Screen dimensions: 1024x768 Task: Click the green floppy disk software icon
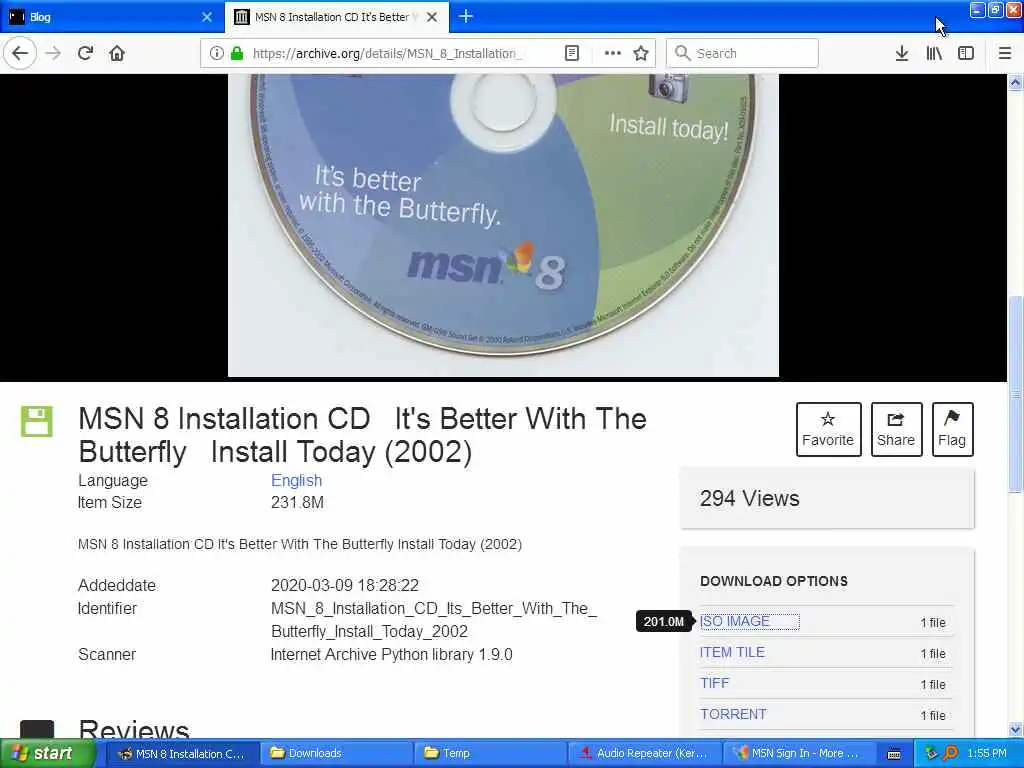pos(37,421)
